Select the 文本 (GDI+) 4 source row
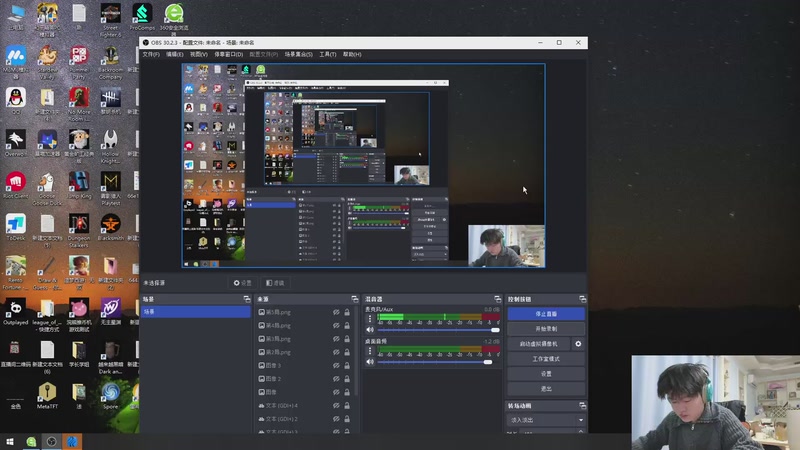800x450 pixels. coord(305,406)
